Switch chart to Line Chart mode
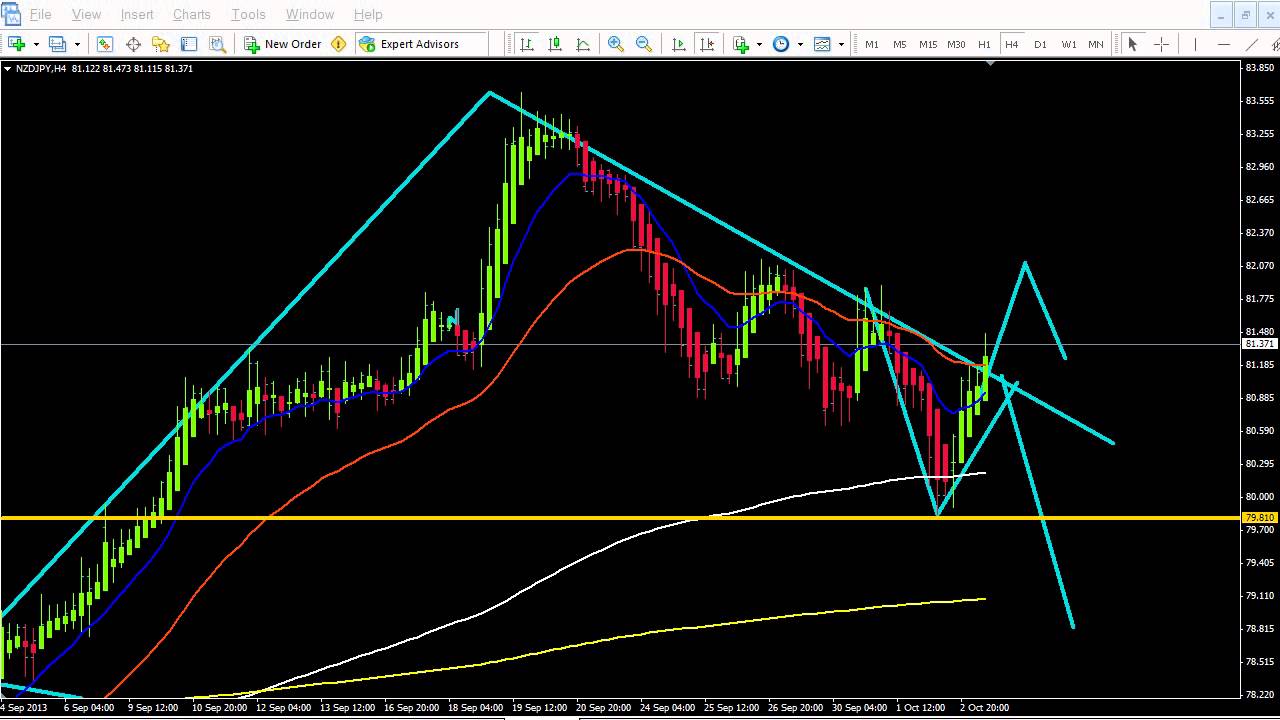The image size is (1280, 720). (583, 44)
